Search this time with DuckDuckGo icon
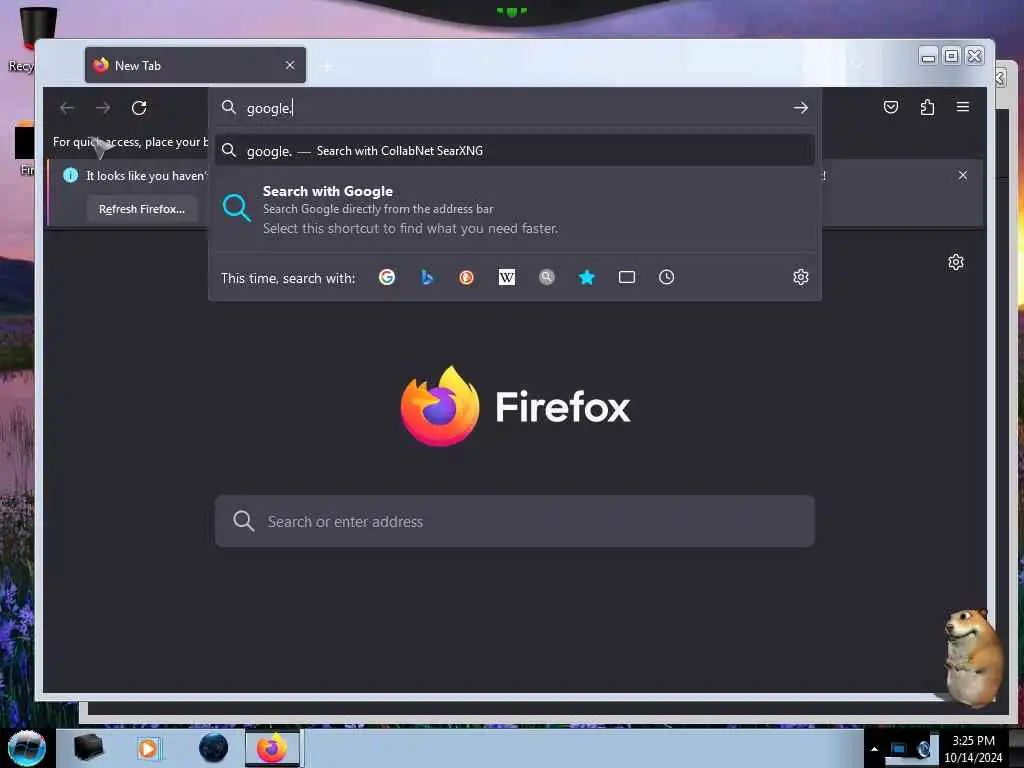 coord(466,278)
